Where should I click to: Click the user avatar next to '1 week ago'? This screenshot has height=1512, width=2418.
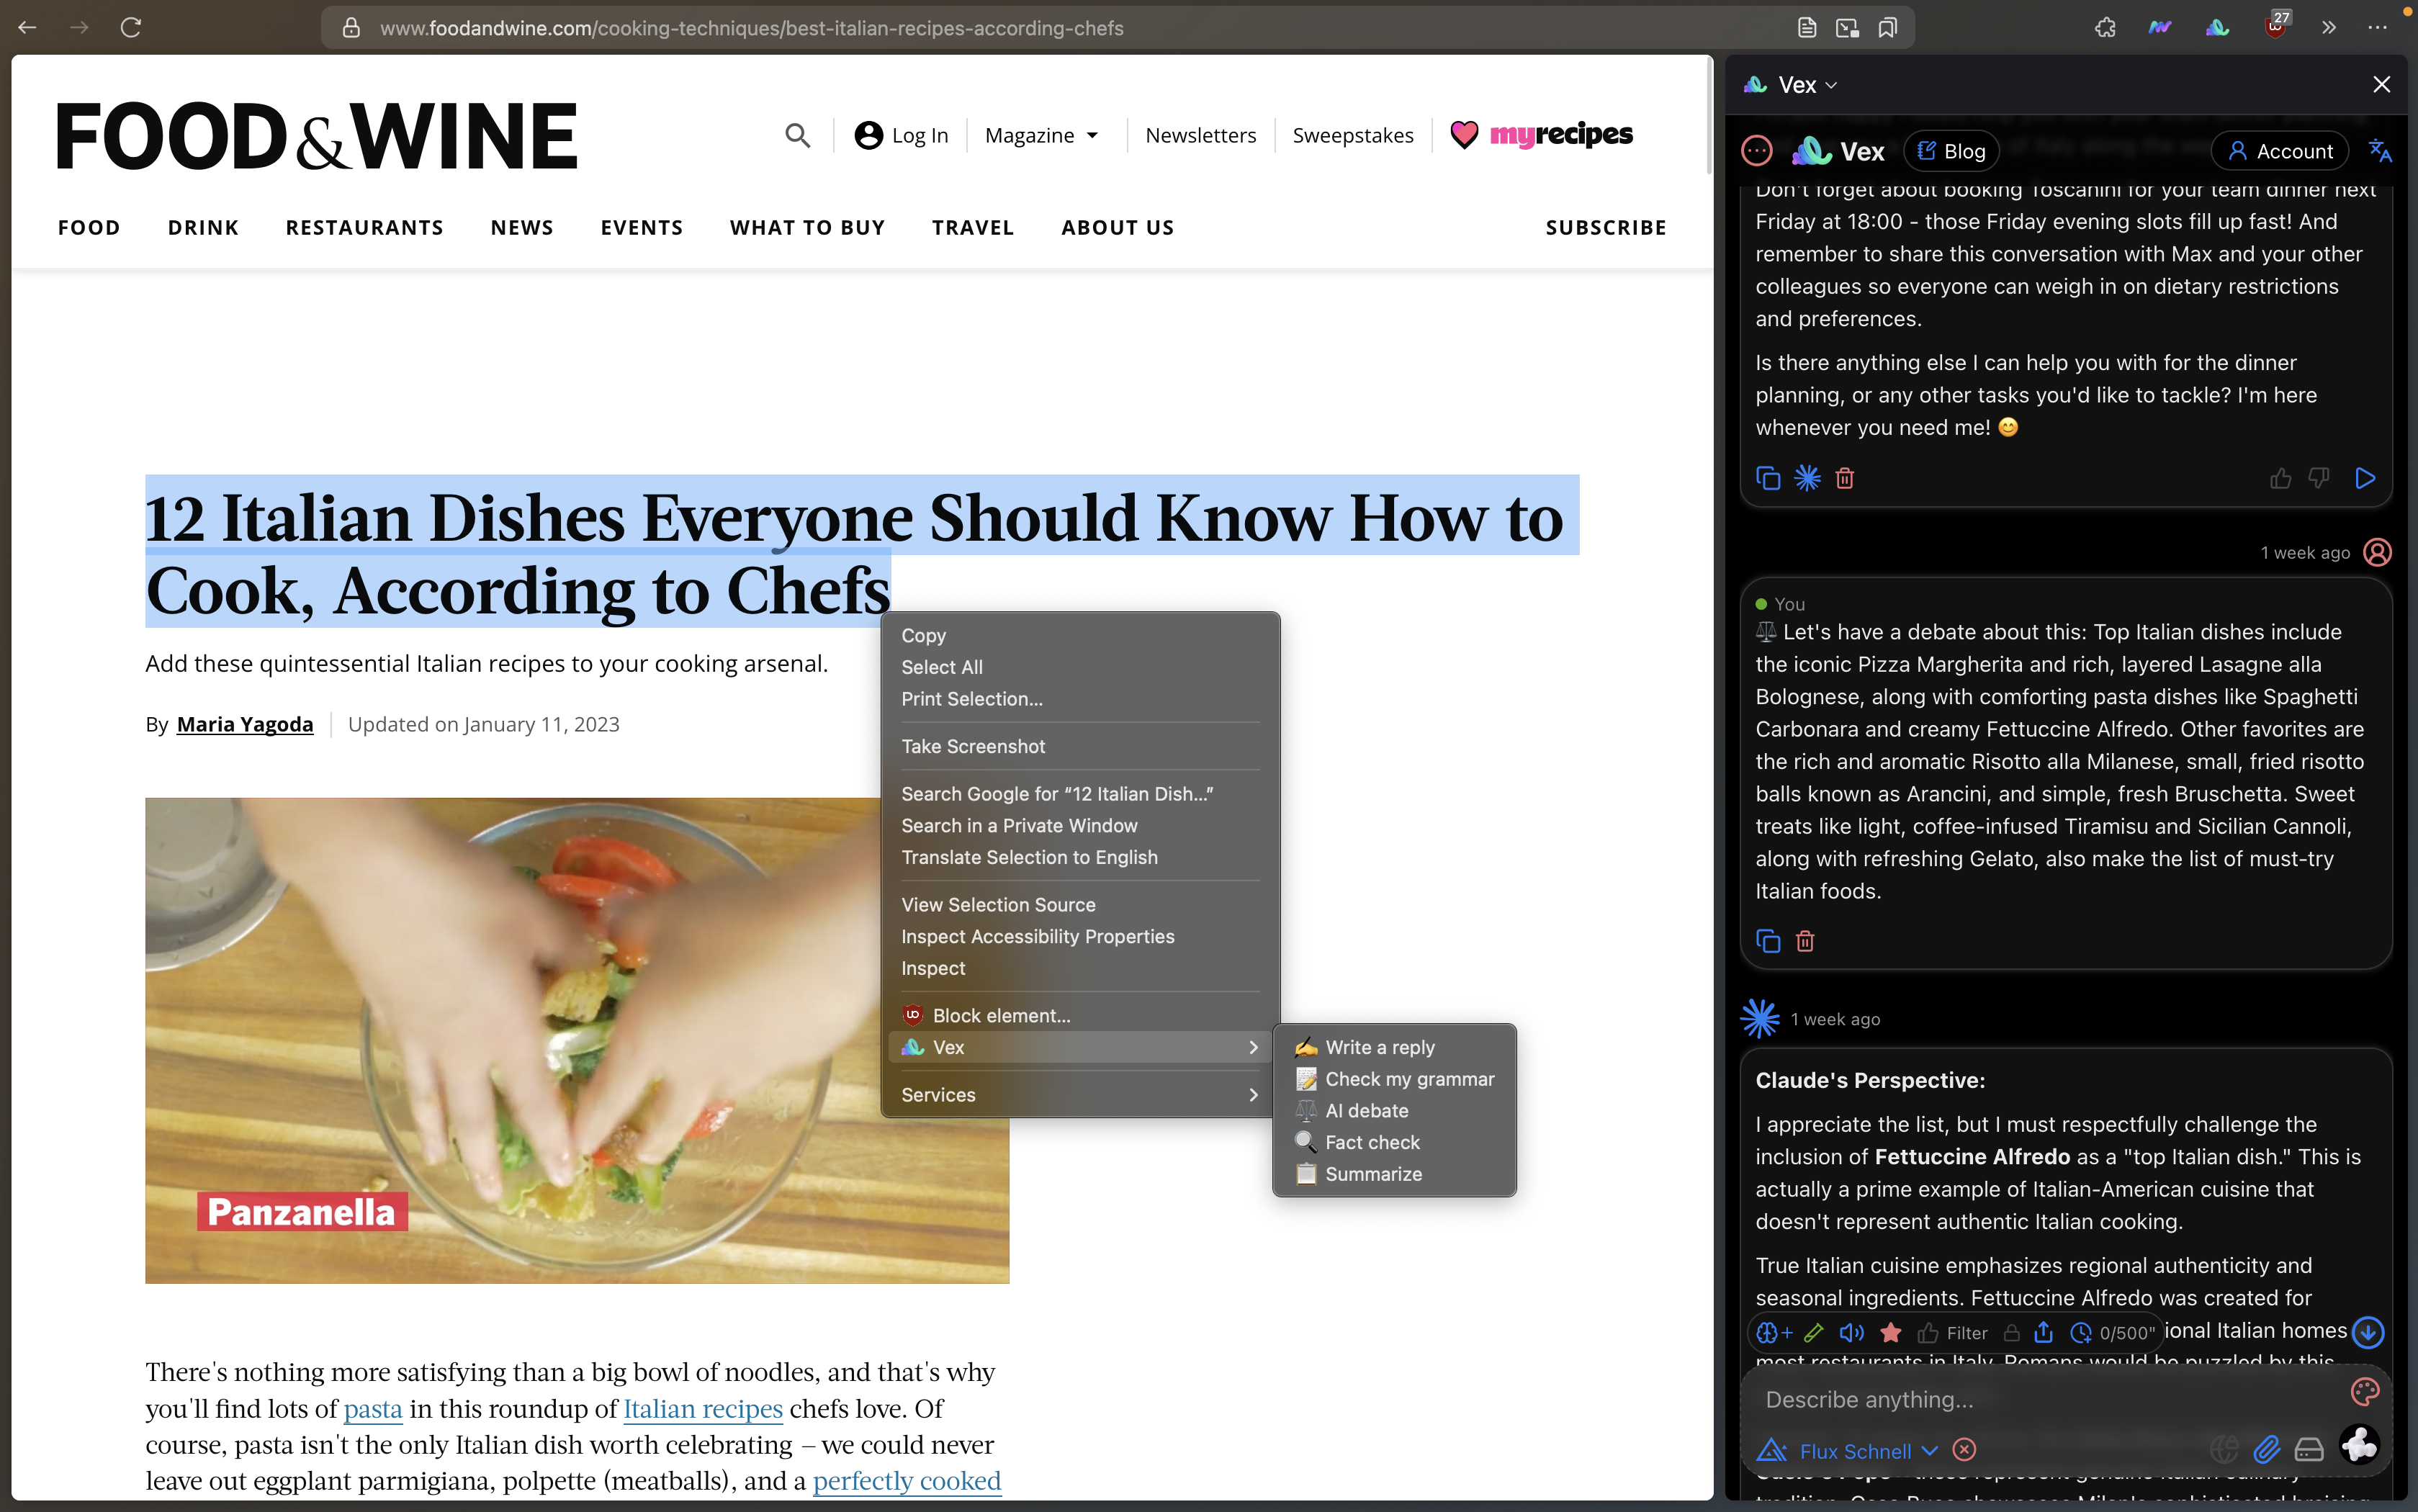click(2377, 552)
